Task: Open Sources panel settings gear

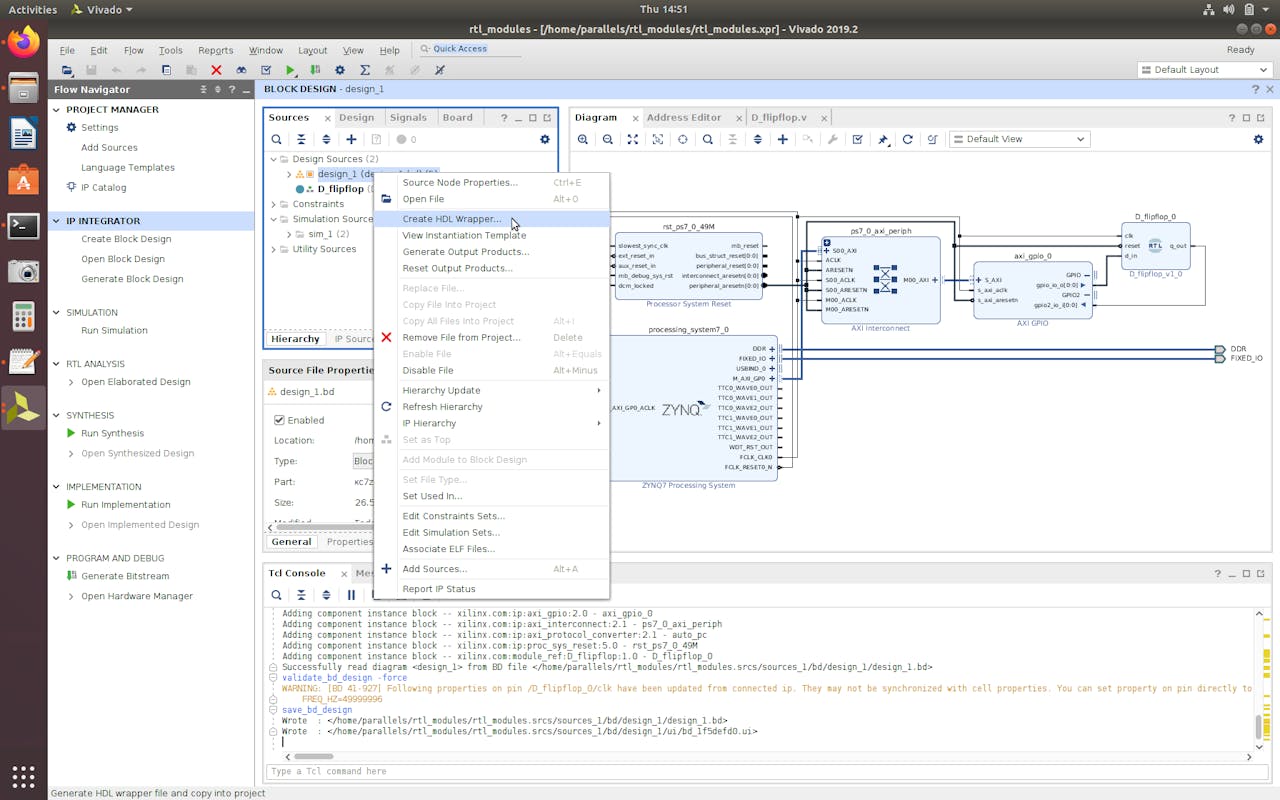Action: 545,140
